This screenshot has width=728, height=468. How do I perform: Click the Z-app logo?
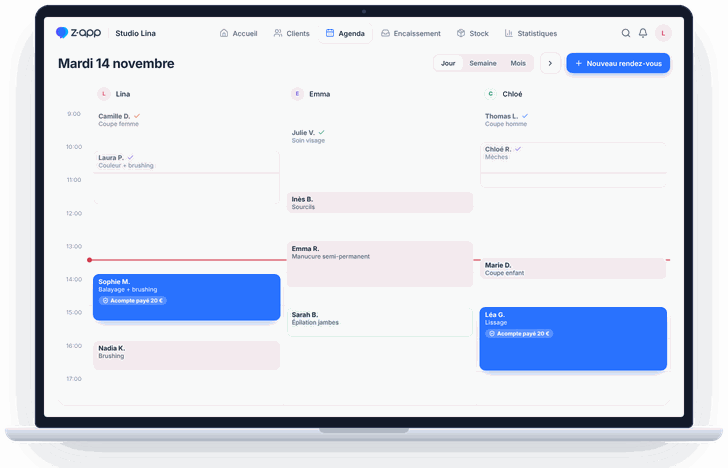click(x=78, y=32)
